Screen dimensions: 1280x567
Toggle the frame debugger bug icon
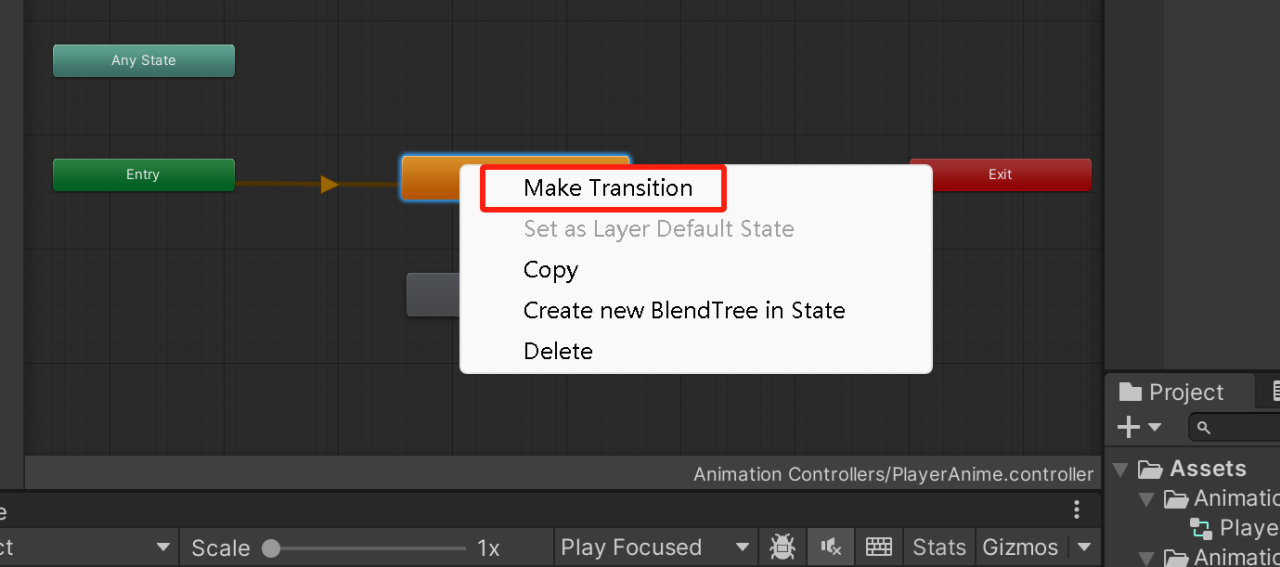[x=782, y=548]
